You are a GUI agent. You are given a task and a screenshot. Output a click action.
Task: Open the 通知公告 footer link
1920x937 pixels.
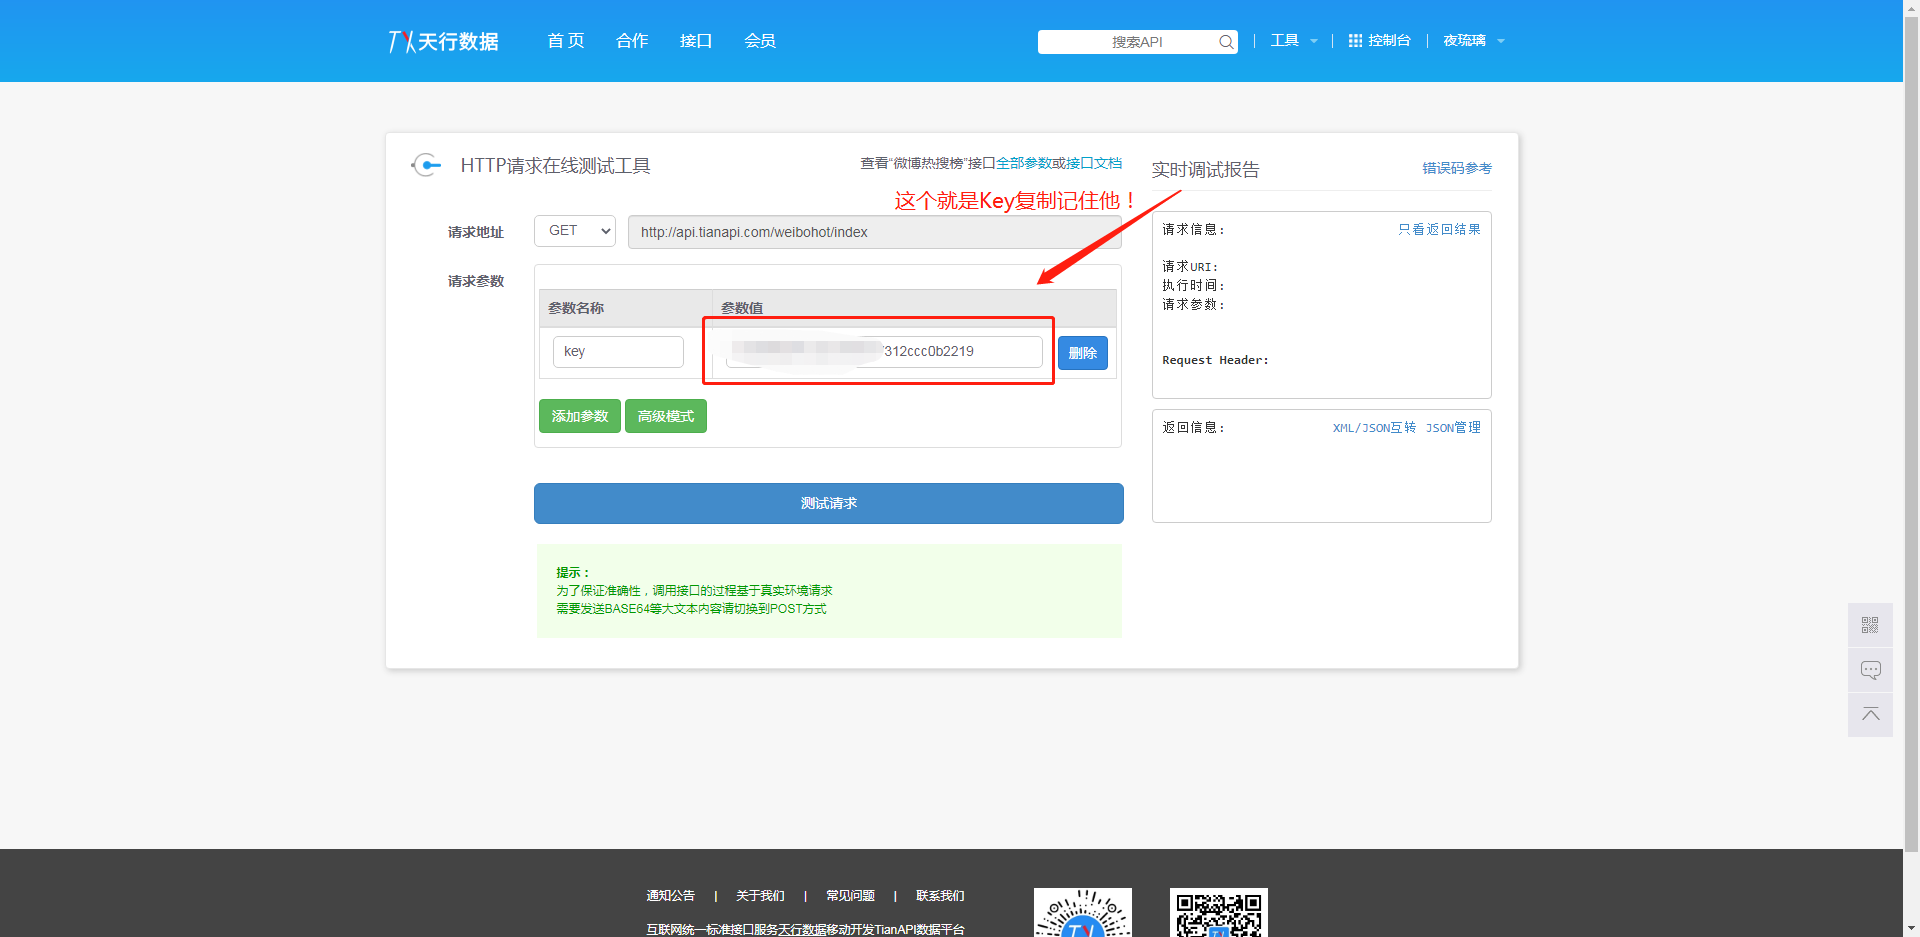tap(670, 896)
